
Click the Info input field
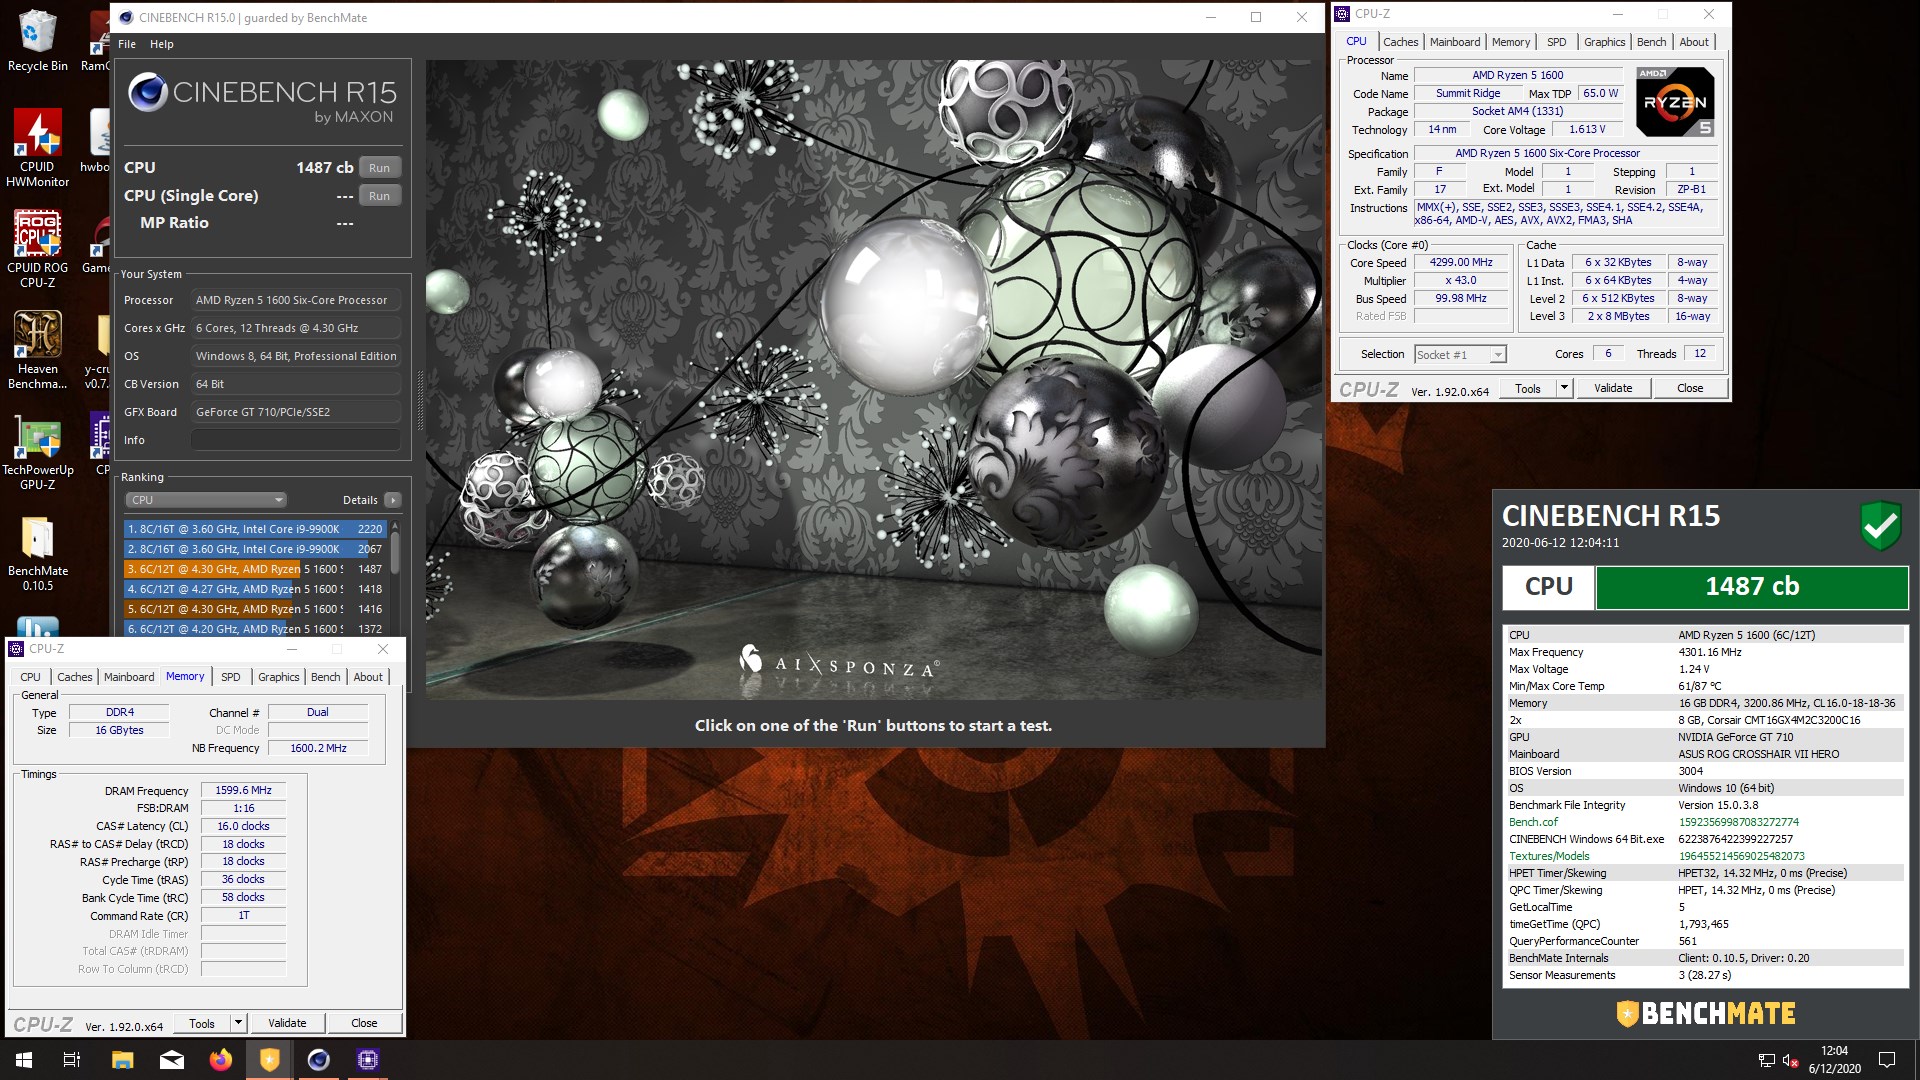[x=296, y=440]
